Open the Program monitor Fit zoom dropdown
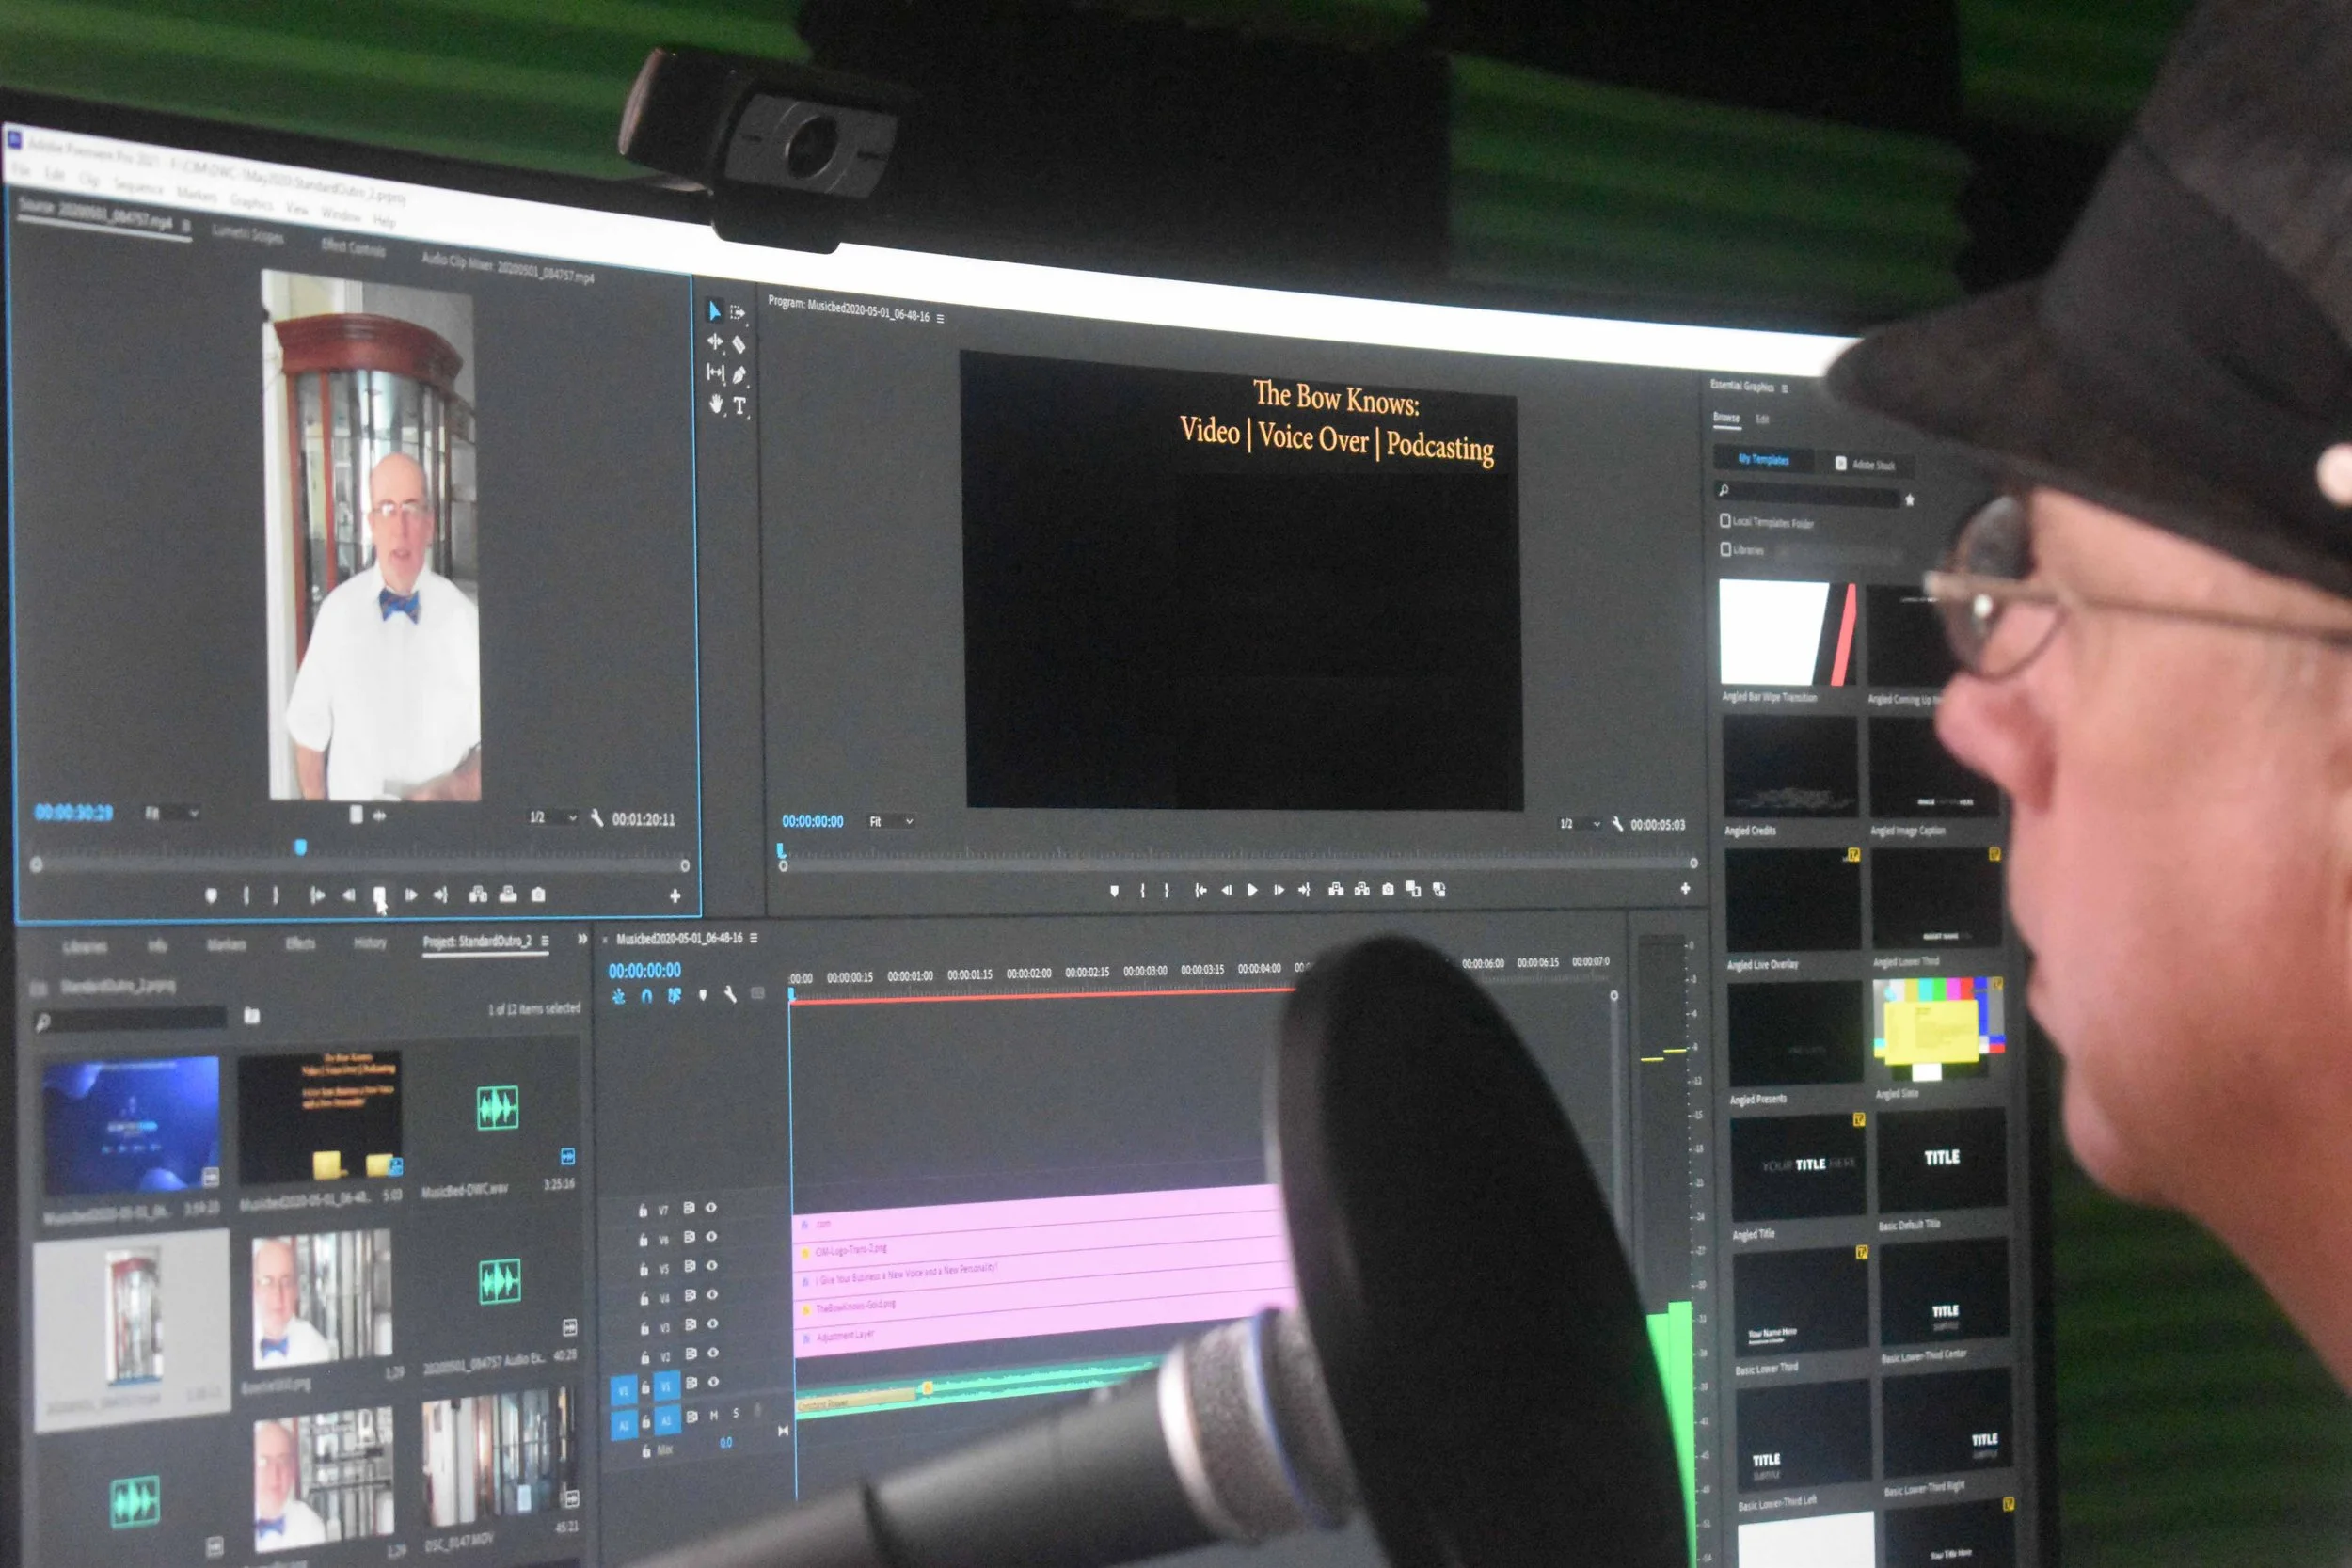The width and height of the screenshot is (2352, 1568). pos(890,821)
